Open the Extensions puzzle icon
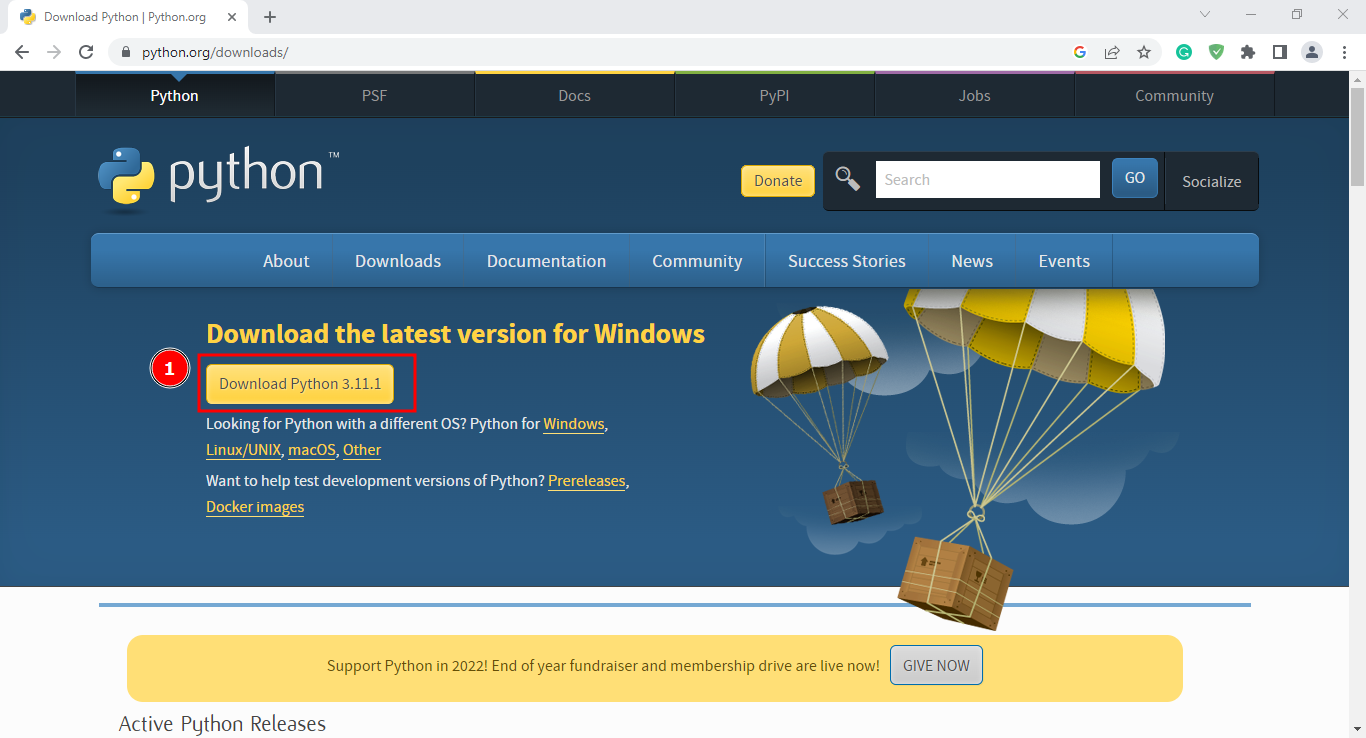This screenshot has width=1366, height=738. (x=1248, y=52)
